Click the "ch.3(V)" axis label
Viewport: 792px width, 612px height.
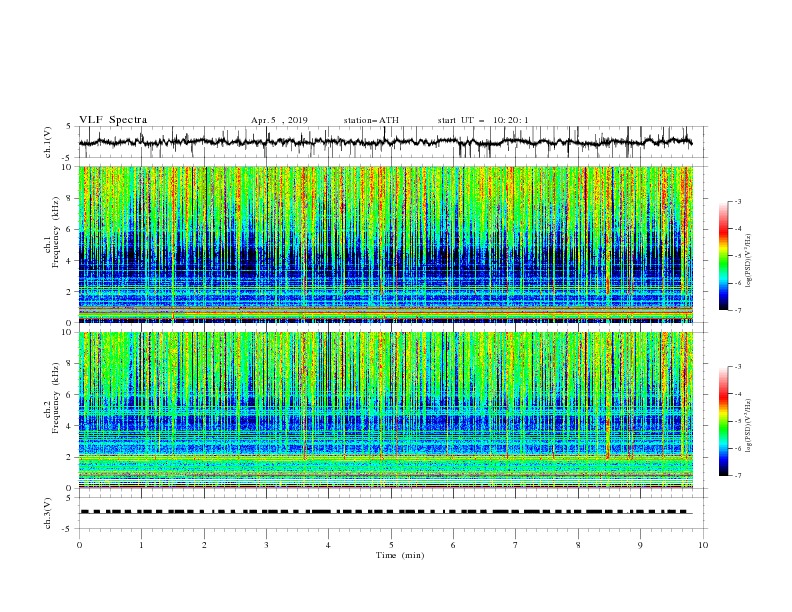coord(48,513)
